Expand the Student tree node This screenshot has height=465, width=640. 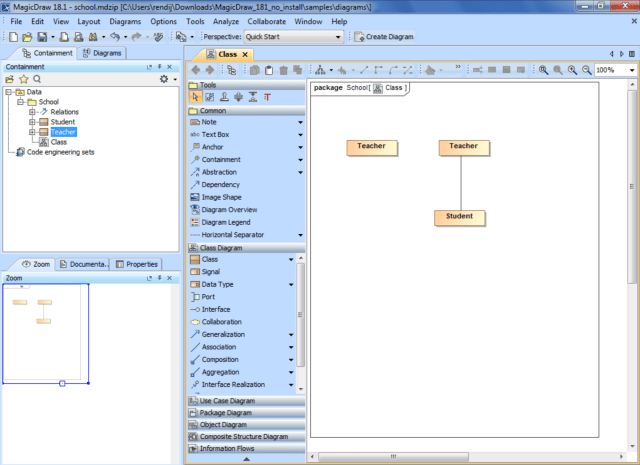pos(32,122)
